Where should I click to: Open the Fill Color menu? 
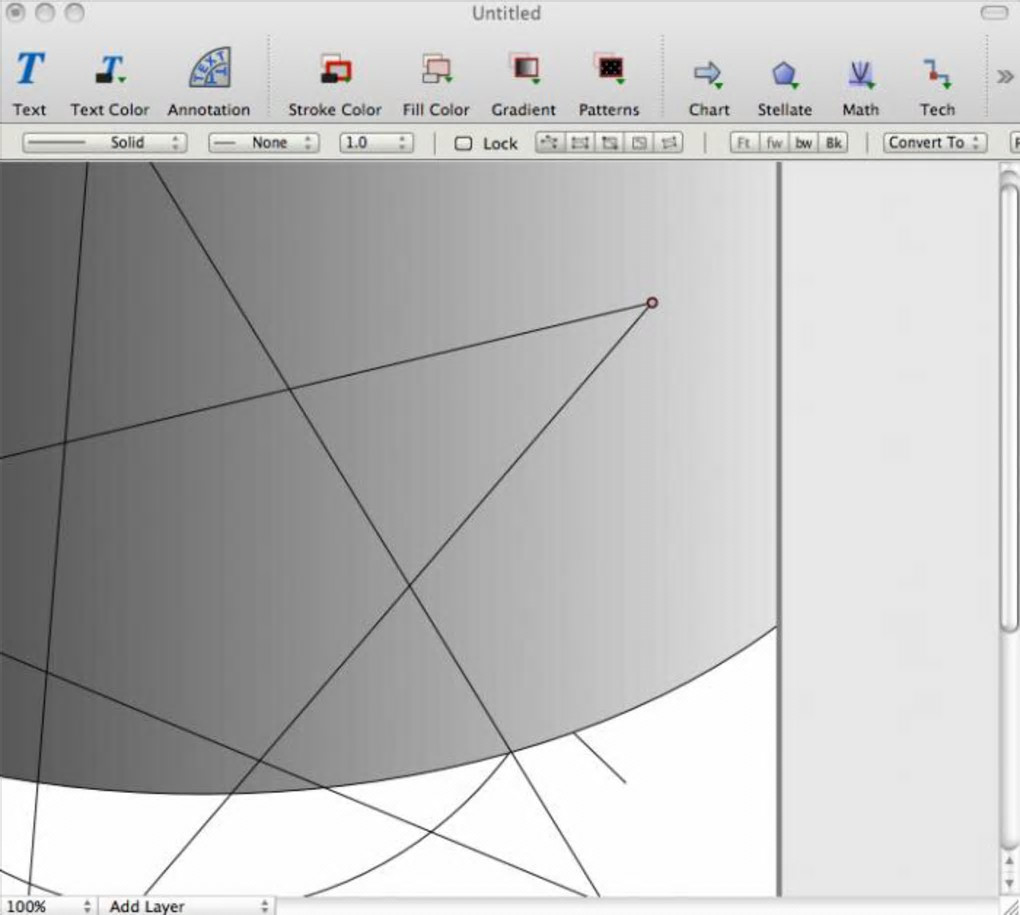[436, 83]
